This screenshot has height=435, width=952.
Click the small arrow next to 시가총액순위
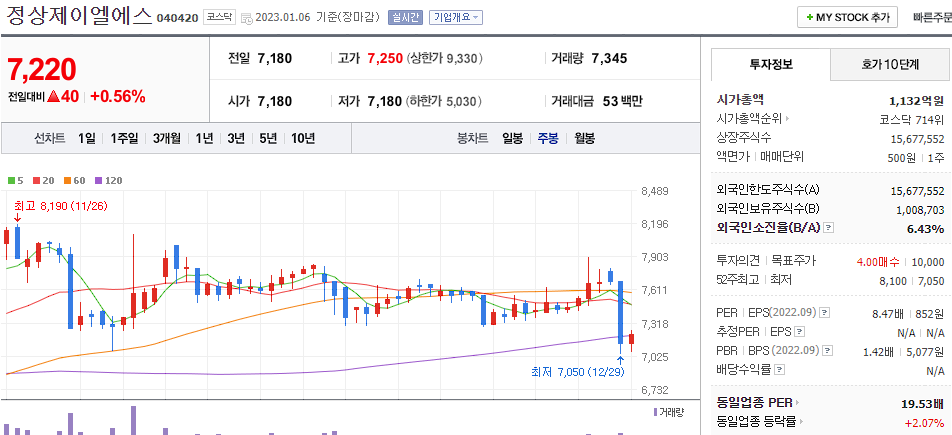787,118
